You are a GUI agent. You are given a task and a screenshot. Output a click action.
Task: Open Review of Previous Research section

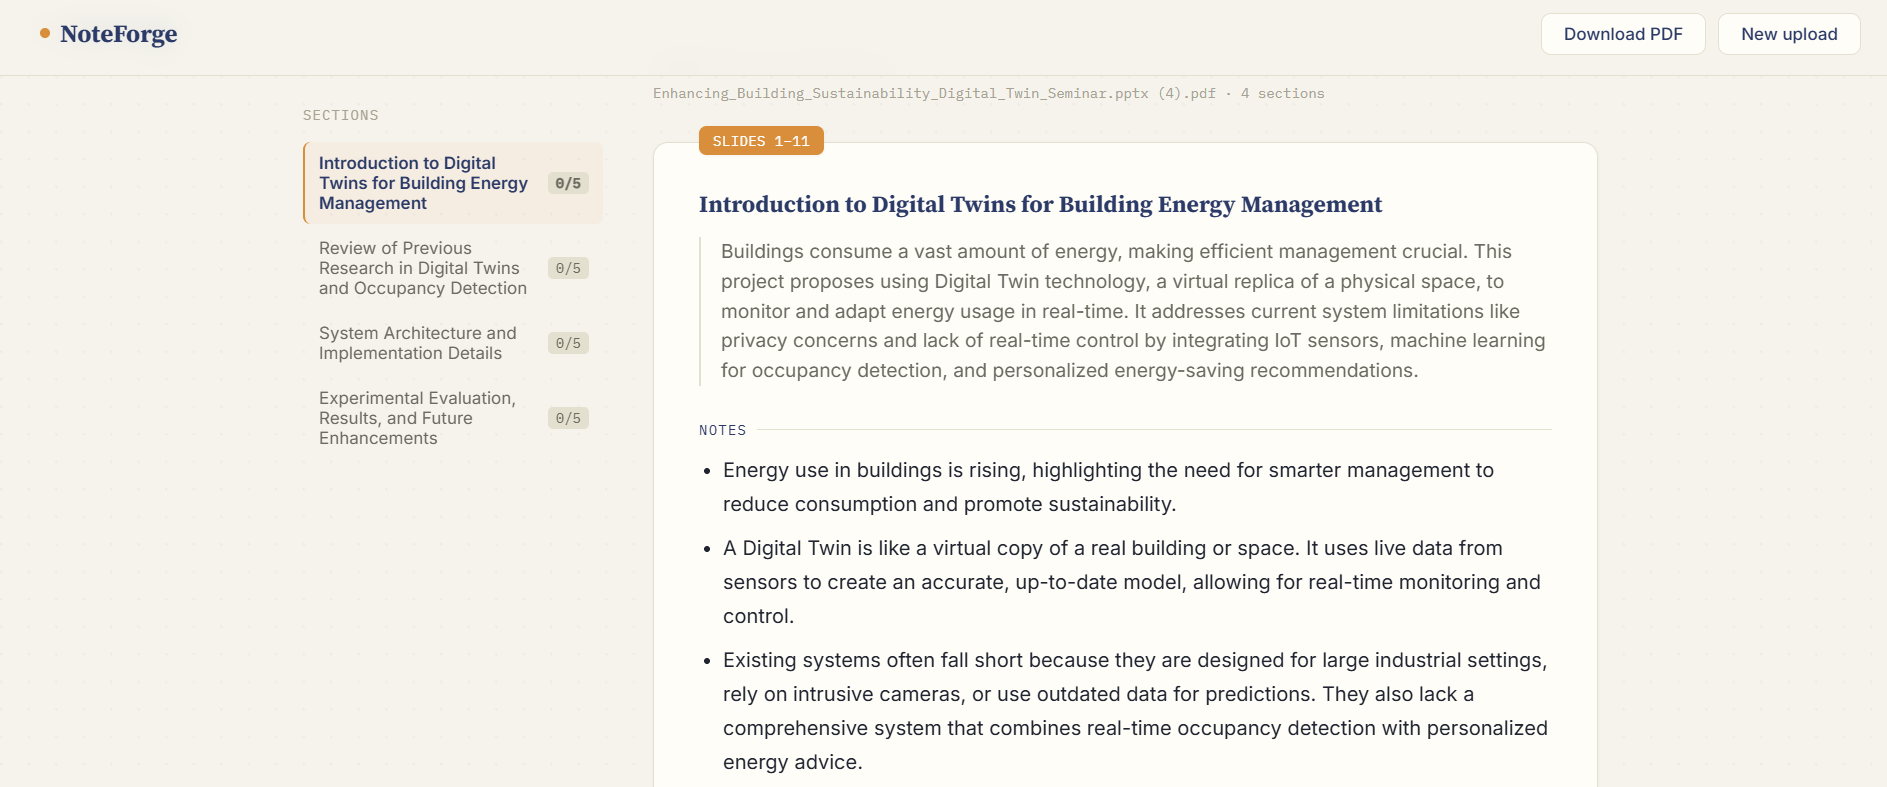(453, 268)
